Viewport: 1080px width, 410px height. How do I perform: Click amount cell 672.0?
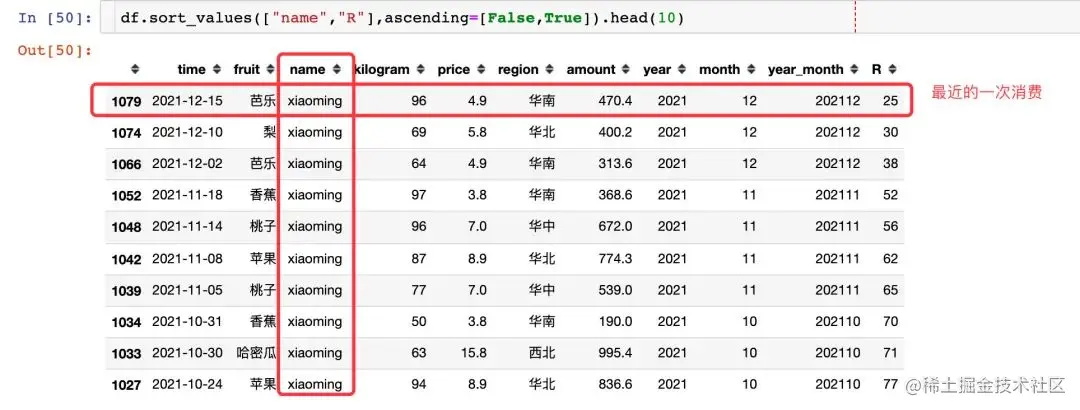click(616, 226)
